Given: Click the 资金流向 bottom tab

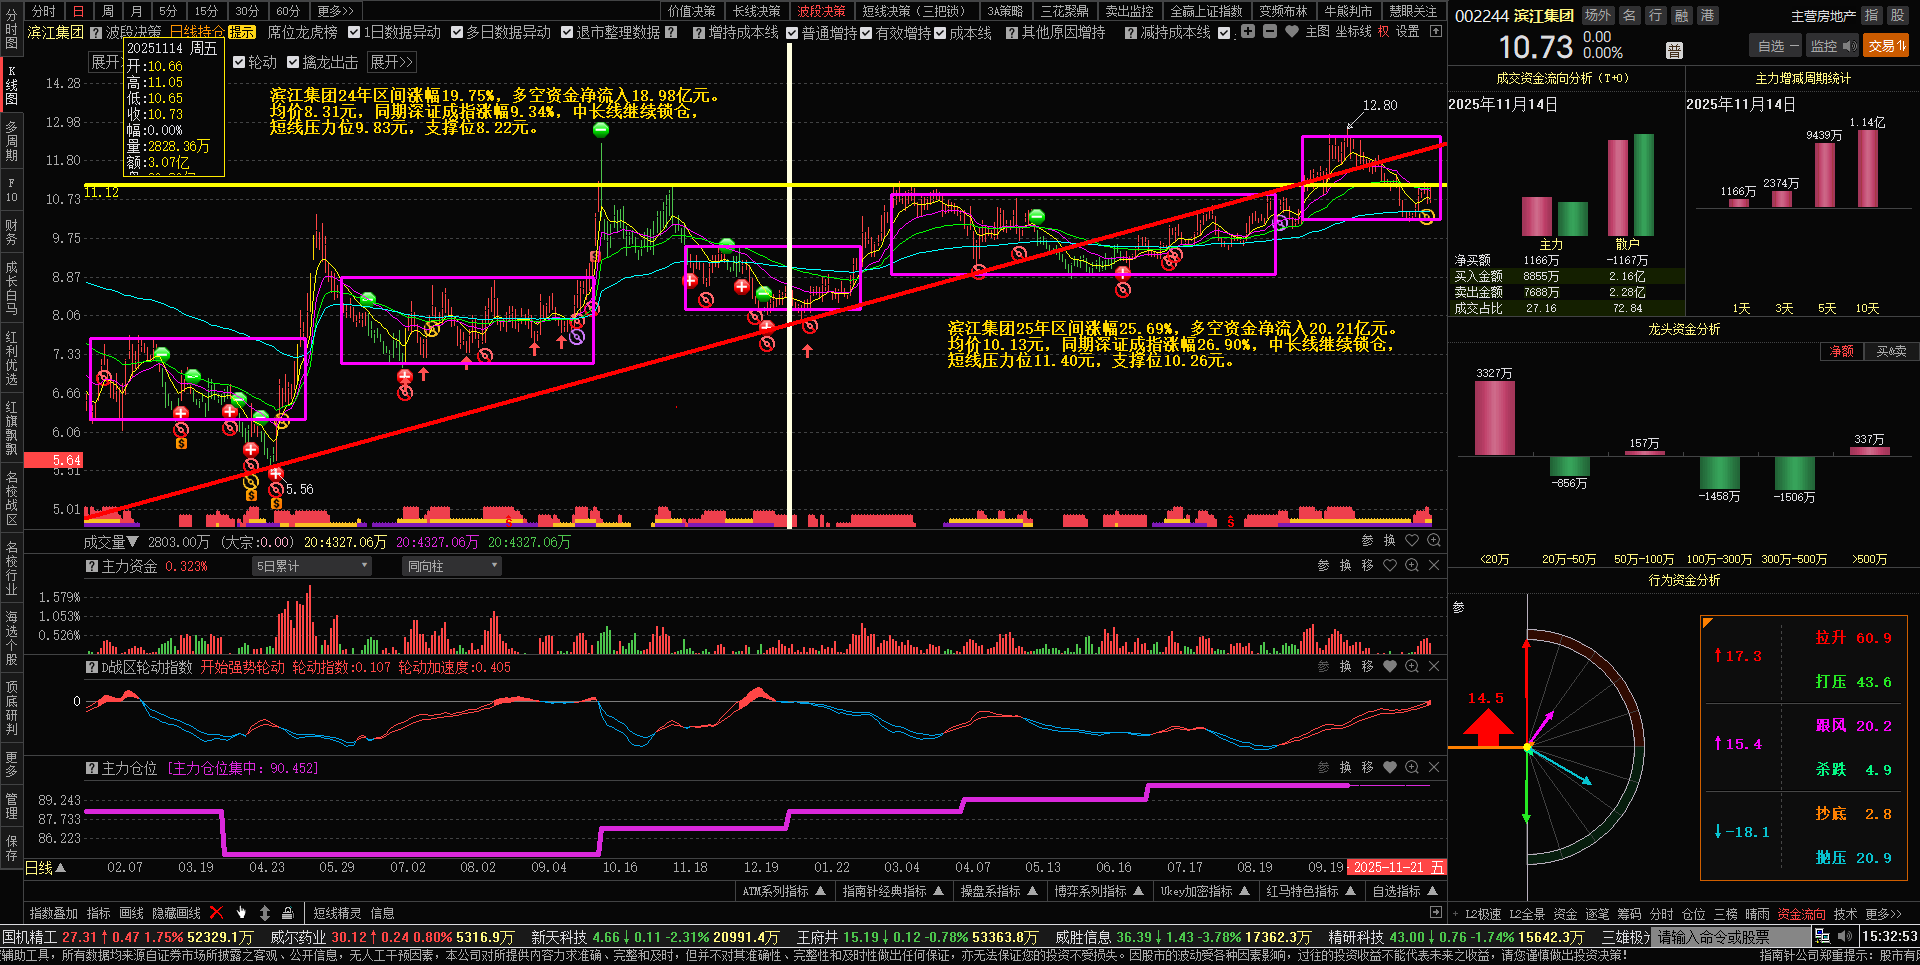Looking at the screenshot, I should click(1801, 914).
